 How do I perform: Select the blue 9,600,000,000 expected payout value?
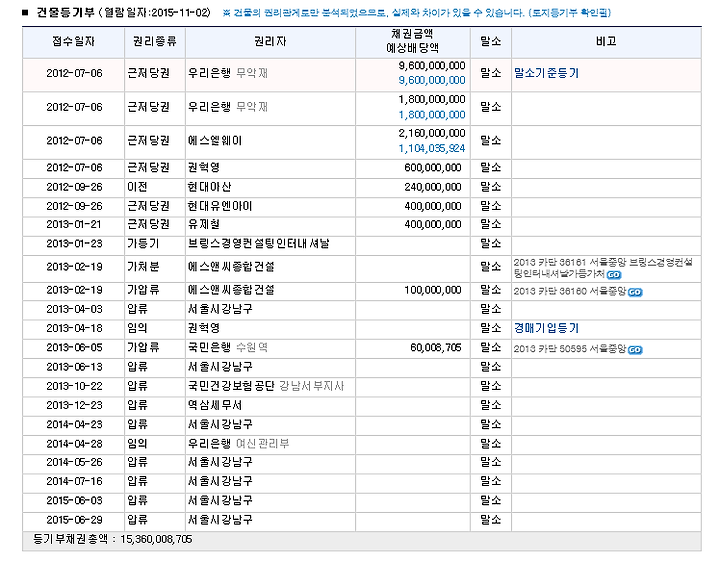(x=432, y=80)
